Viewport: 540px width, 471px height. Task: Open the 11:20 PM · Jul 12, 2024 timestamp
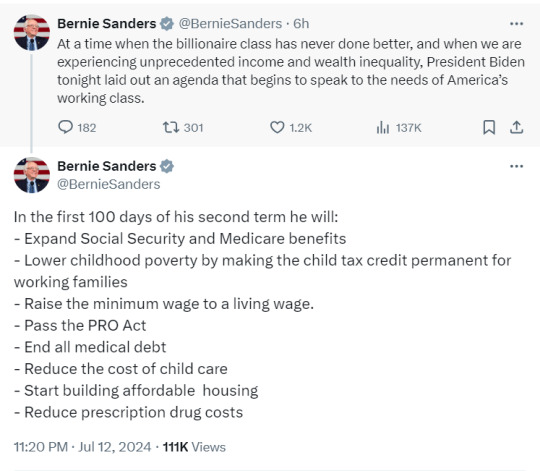(82, 447)
